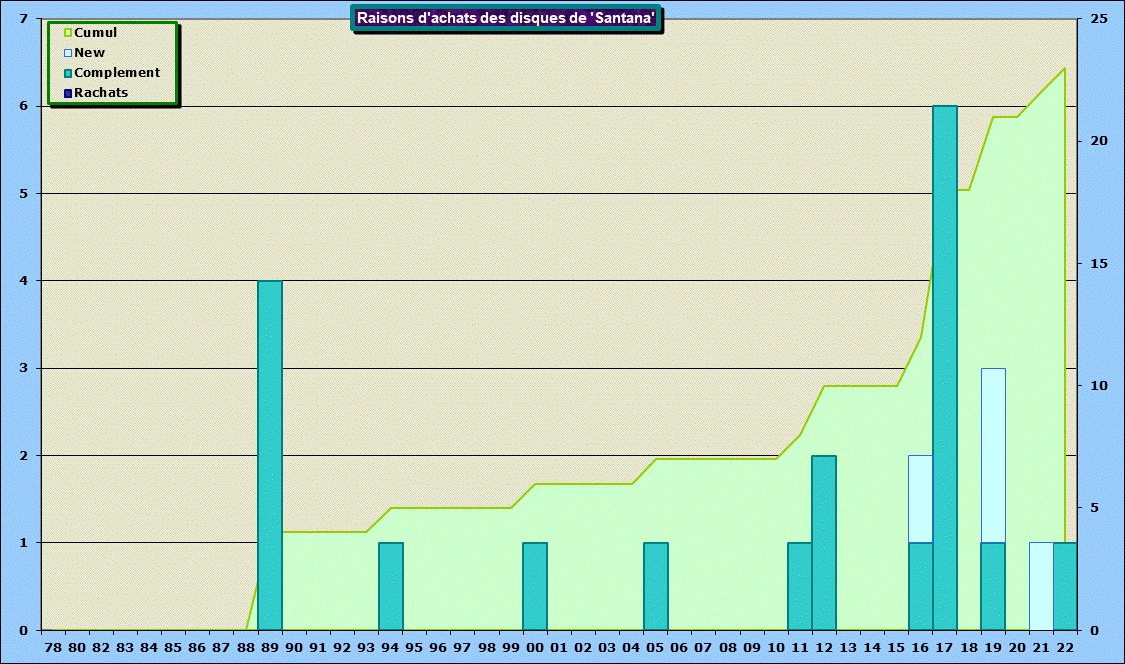Select the tallest bar at year 17
The height and width of the screenshot is (664, 1125).
pyautogui.click(x=945, y=368)
